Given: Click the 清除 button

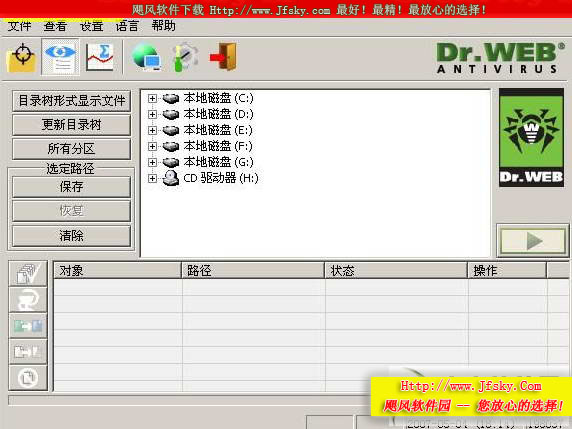Looking at the screenshot, I should coord(72,236).
